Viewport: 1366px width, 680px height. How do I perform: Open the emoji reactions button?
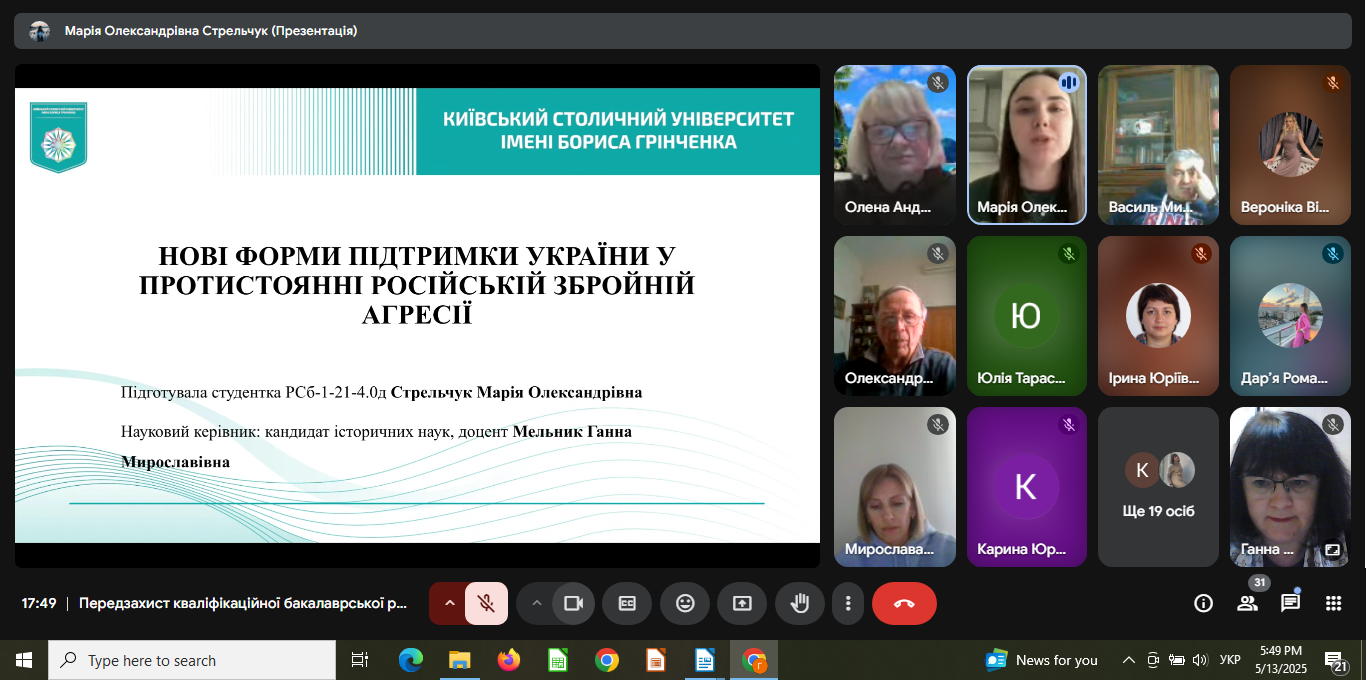coord(685,604)
